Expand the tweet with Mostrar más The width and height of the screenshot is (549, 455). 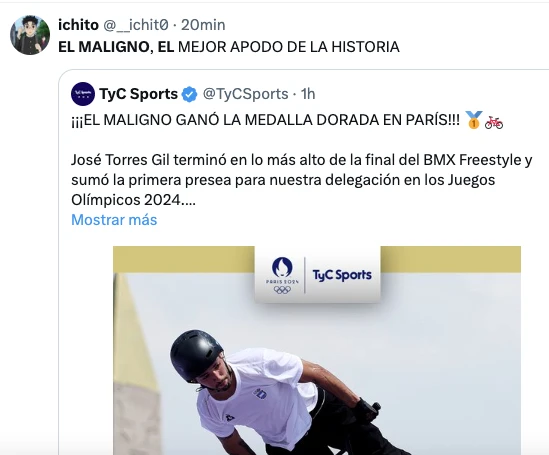click(x=114, y=220)
